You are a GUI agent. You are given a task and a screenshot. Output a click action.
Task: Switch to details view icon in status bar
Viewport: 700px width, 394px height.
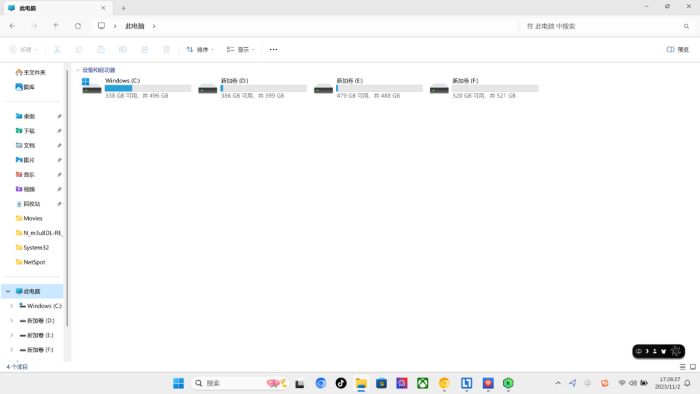tap(682, 367)
